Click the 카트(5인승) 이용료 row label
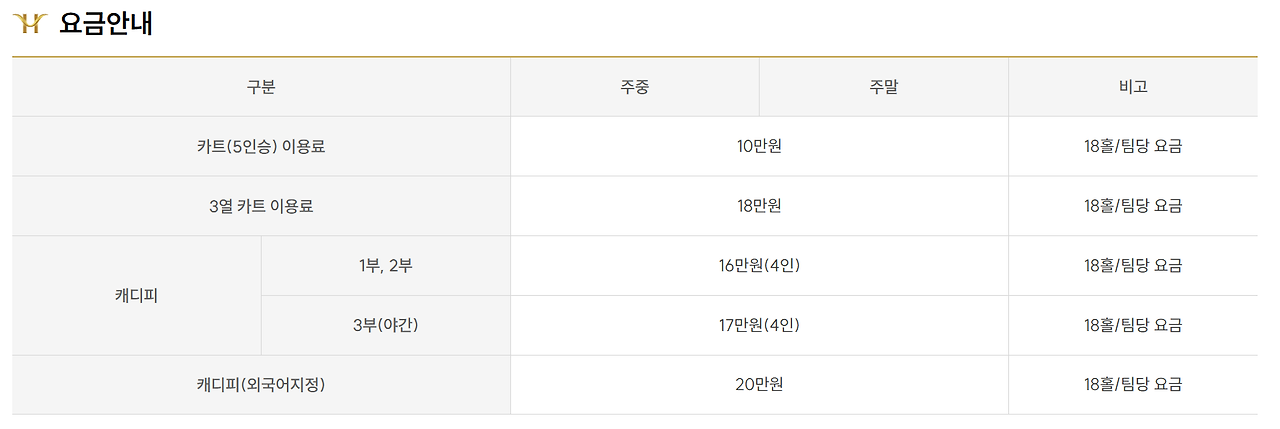The image size is (1280, 429). pyautogui.click(x=261, y=147)
